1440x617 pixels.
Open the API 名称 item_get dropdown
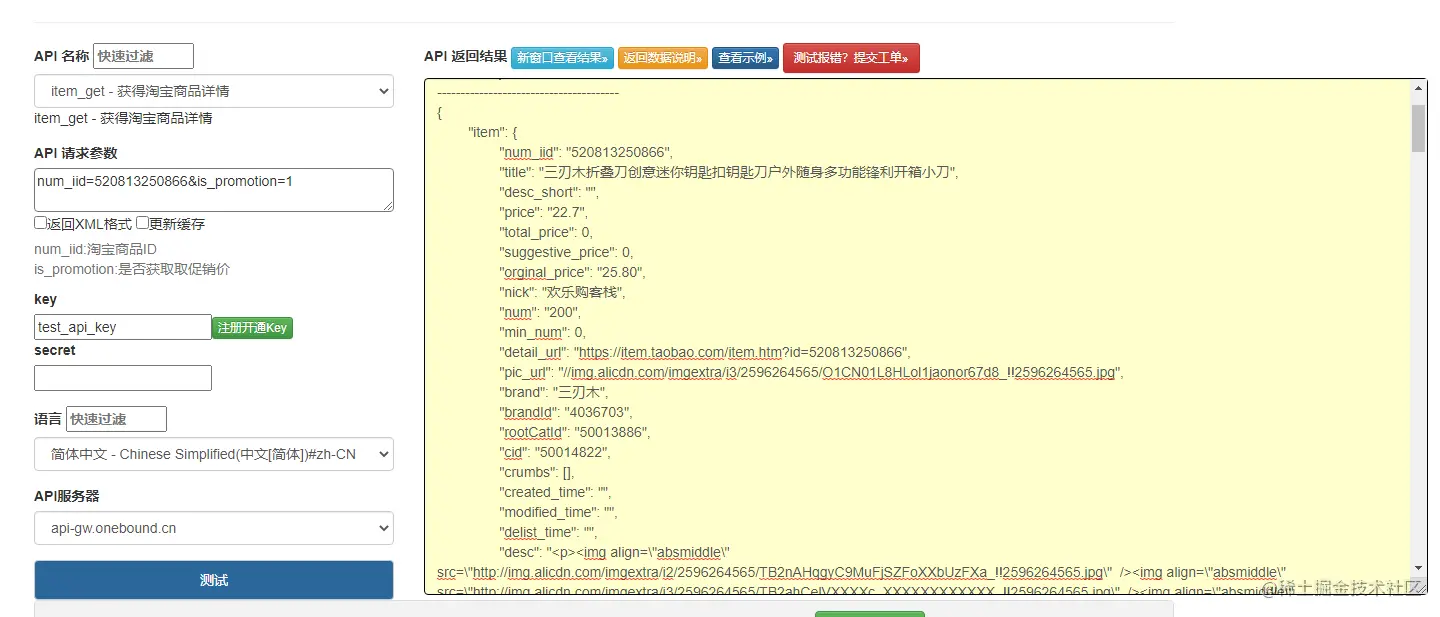point(214,91)
